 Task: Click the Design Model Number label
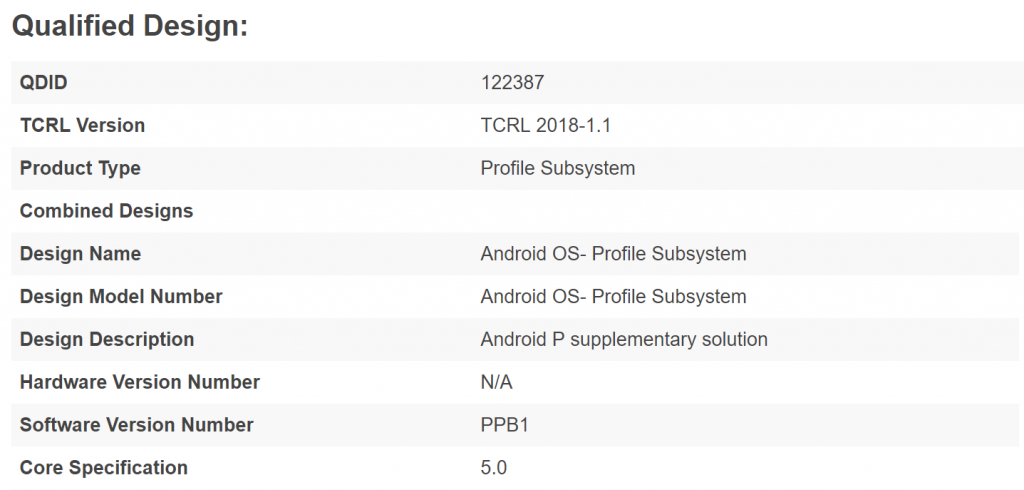(x=121, y=297)
